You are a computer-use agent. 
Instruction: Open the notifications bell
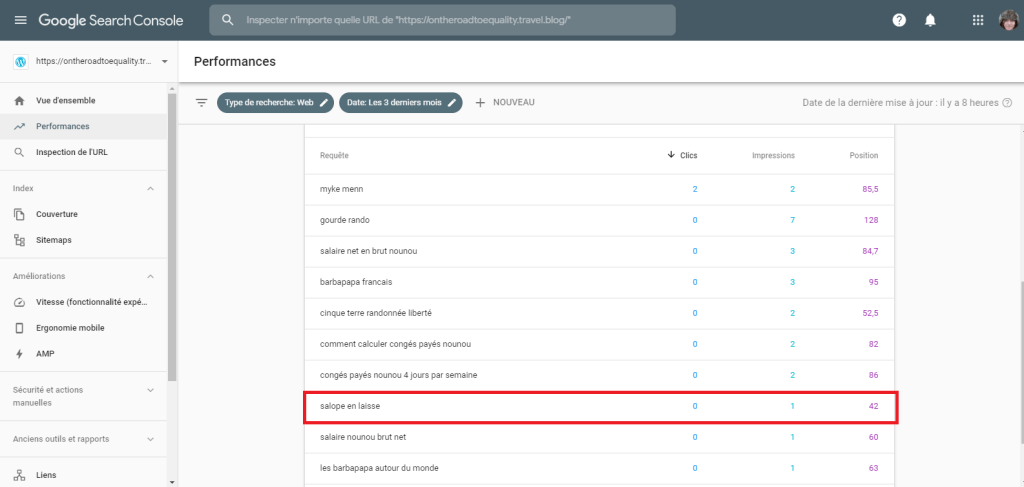[x=930, y=20]
